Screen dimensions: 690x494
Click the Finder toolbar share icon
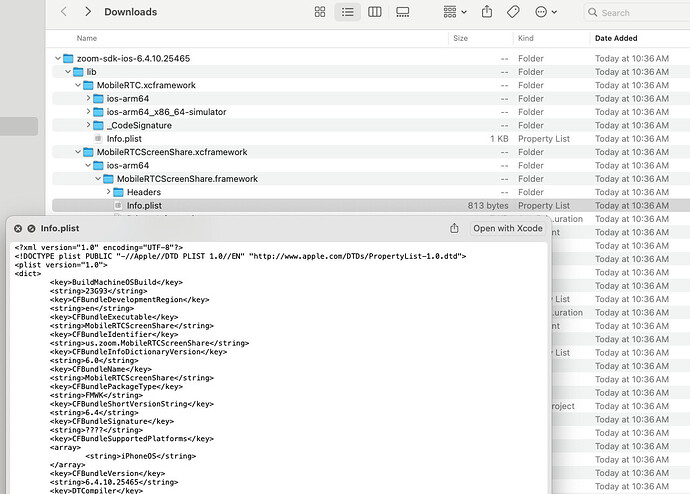pos(487,12)
